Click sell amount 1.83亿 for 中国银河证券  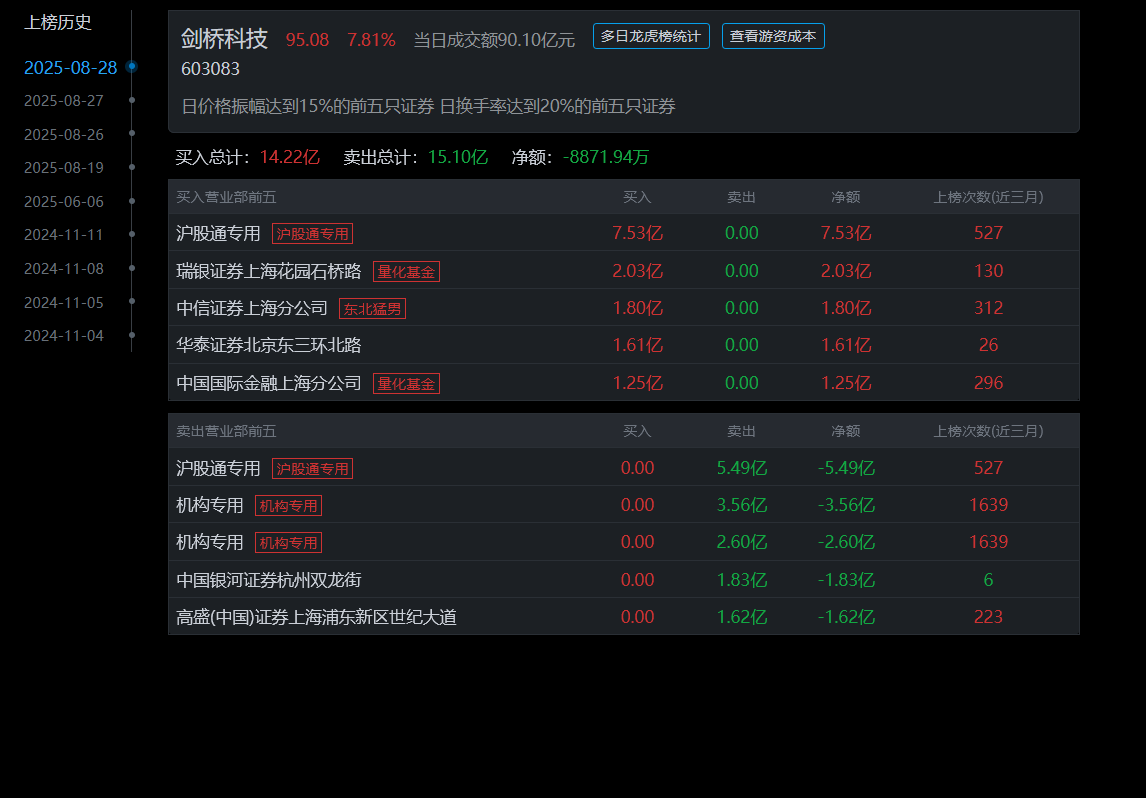pyautogui.click(x=742, y=580)
